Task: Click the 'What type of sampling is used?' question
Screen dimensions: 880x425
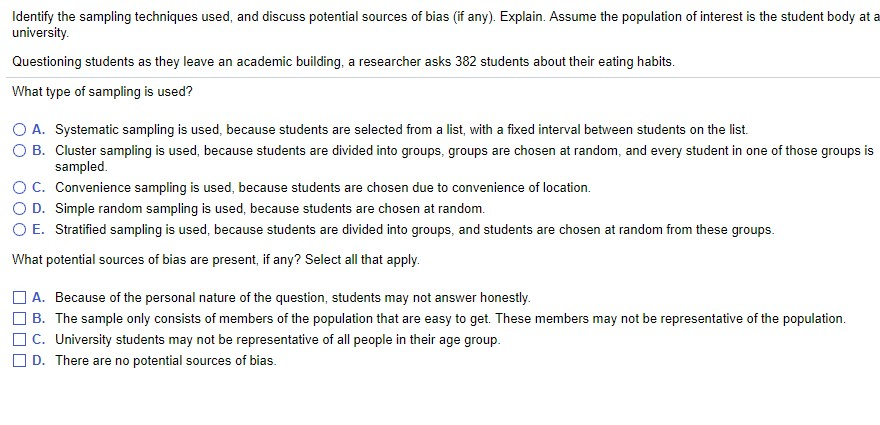Action: [x=102, y=92]
